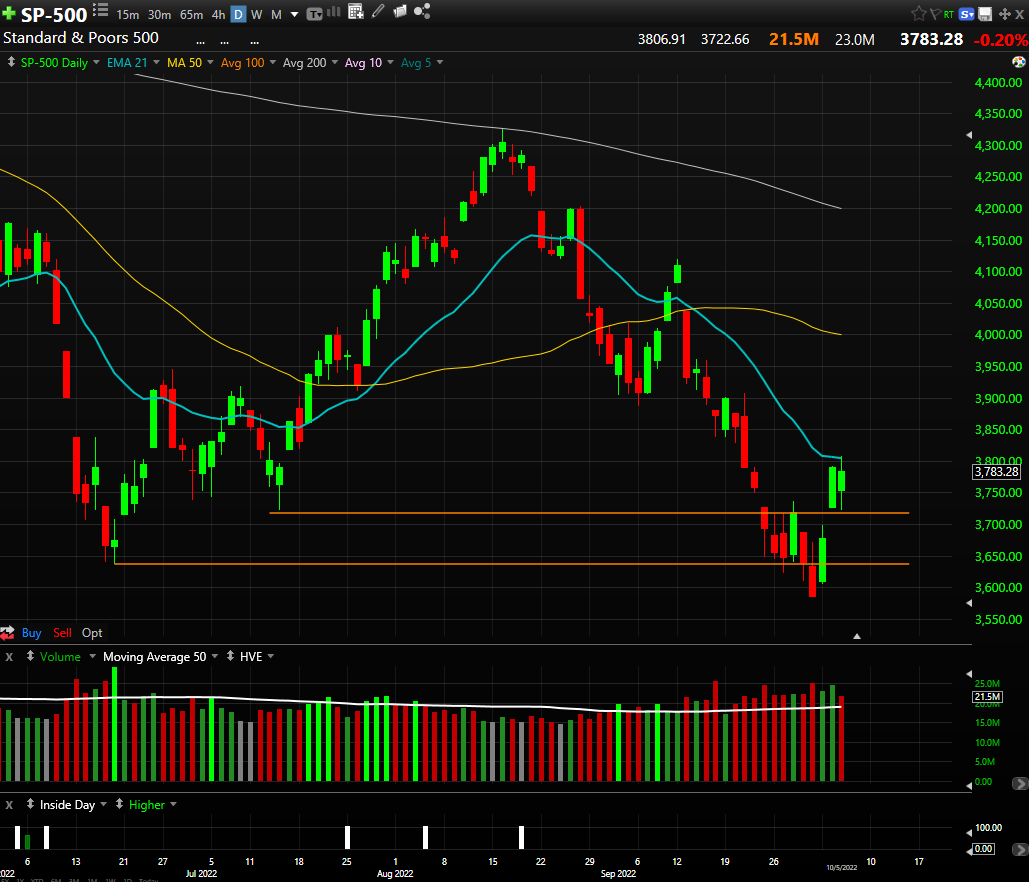Select the 4h timeframe
Screen dimensions: 1029x882
(219, 14)
